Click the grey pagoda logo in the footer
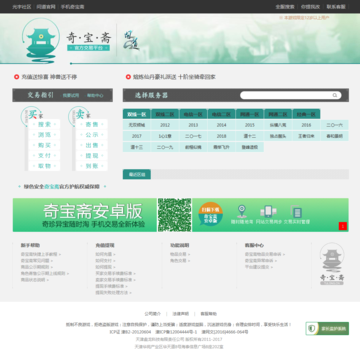Viewport: 360px width, 360px height. [x=332, y=264]
